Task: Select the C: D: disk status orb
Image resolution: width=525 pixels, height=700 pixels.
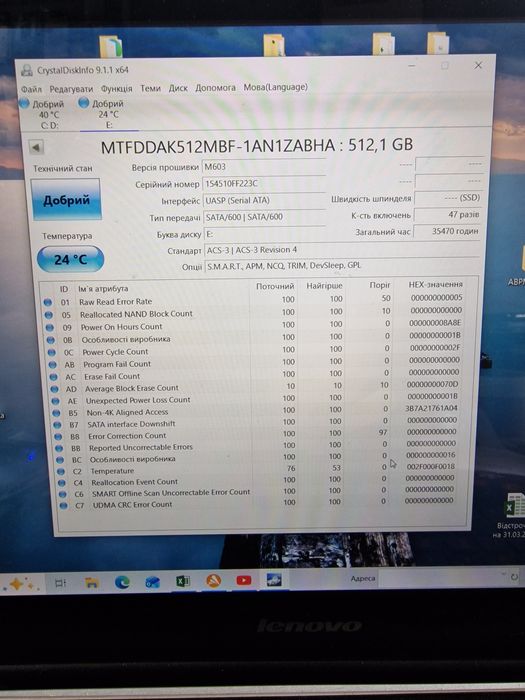Action: pyautogui.click(x=24, y=103)
